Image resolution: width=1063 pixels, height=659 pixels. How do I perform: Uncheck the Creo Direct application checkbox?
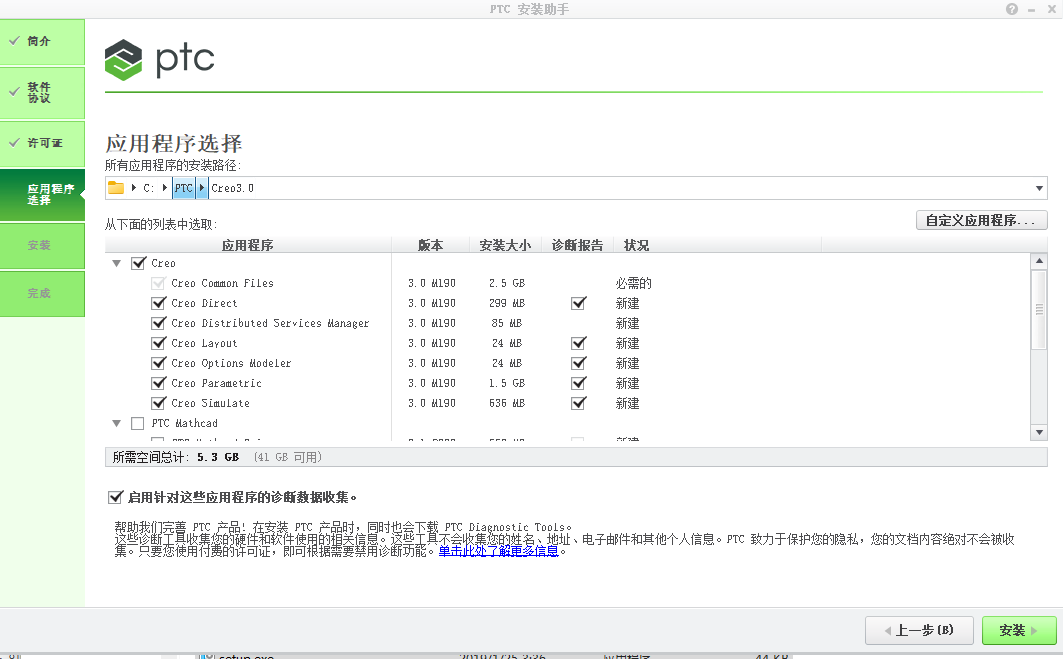[159, 303]
